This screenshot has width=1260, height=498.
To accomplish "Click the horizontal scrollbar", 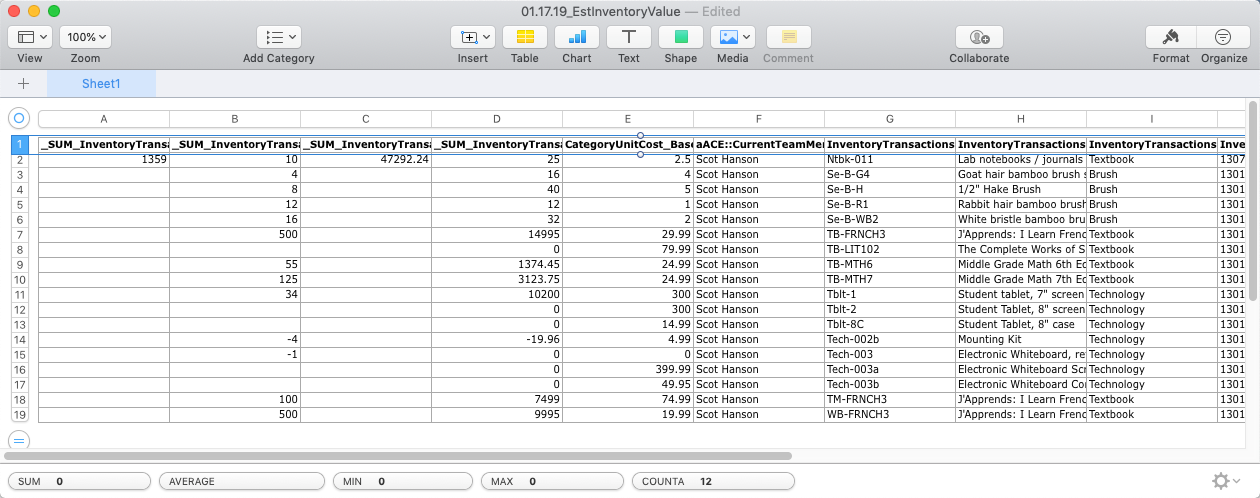I will (400, 456).
